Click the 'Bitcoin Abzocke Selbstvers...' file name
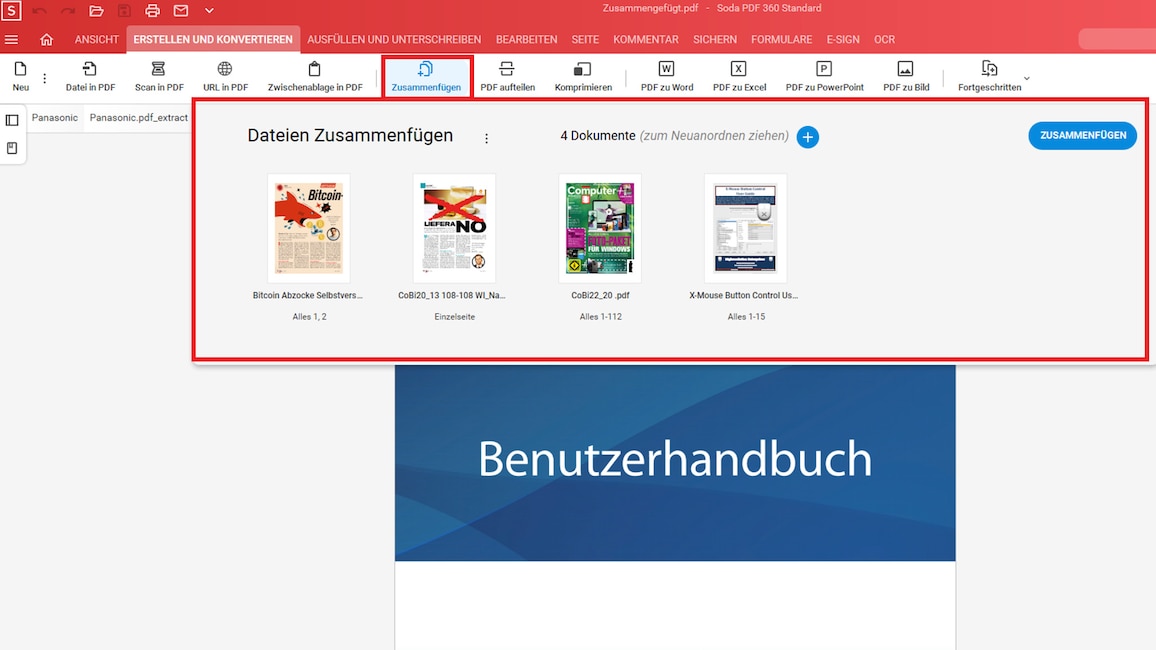 click(307, 296)
